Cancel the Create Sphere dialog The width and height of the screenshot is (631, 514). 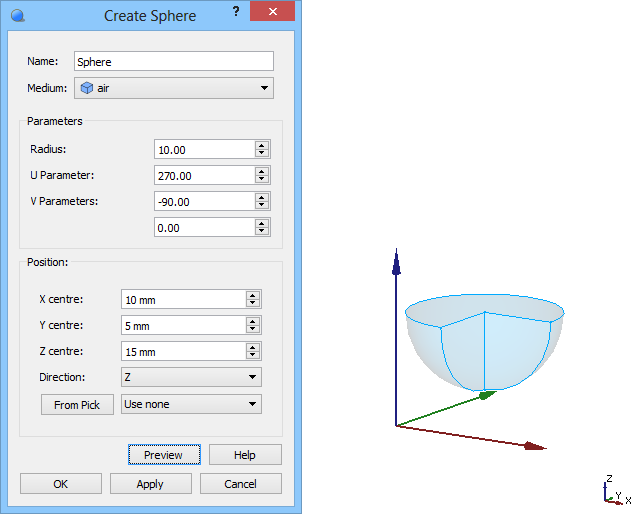coord(241,483)
